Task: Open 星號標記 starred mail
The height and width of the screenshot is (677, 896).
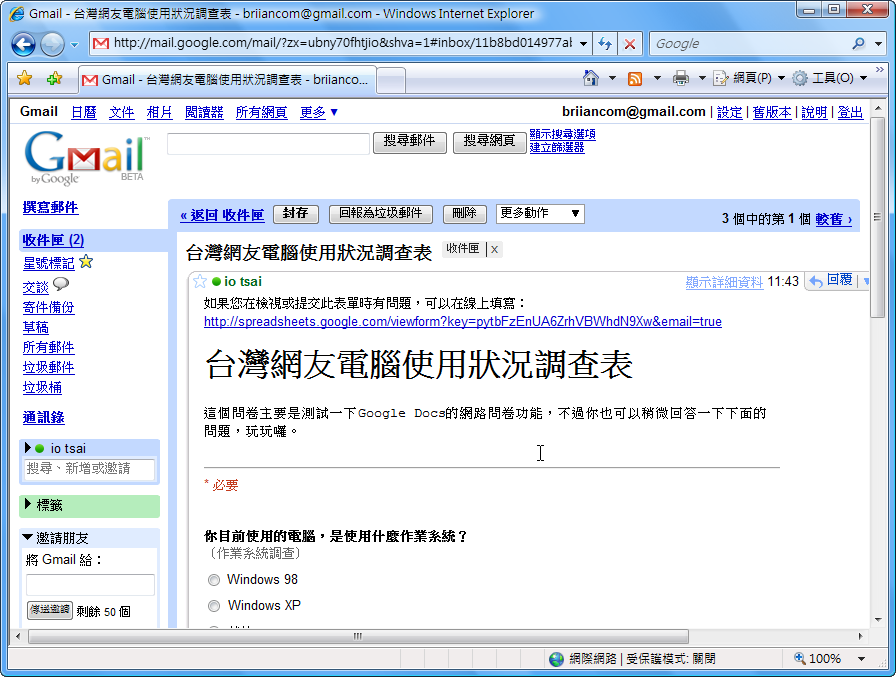Action: click(49, 263)
